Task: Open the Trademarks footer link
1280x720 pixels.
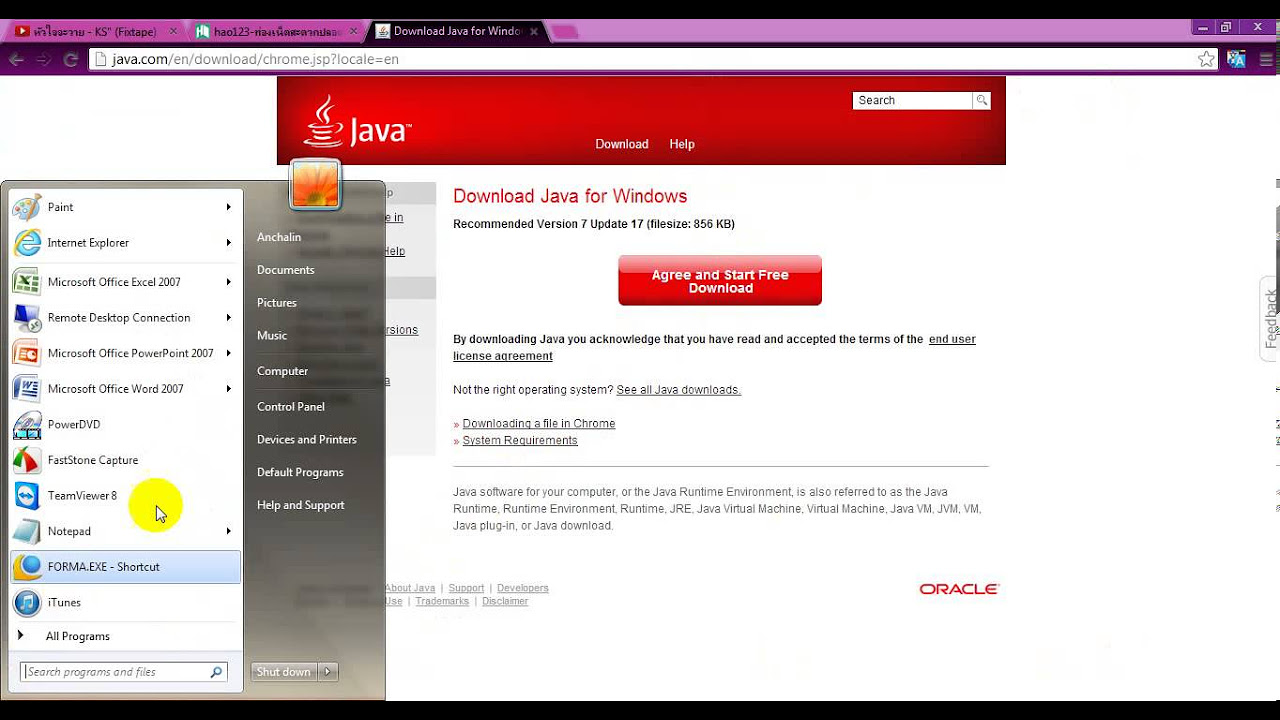Action: (x=442, y=602)
